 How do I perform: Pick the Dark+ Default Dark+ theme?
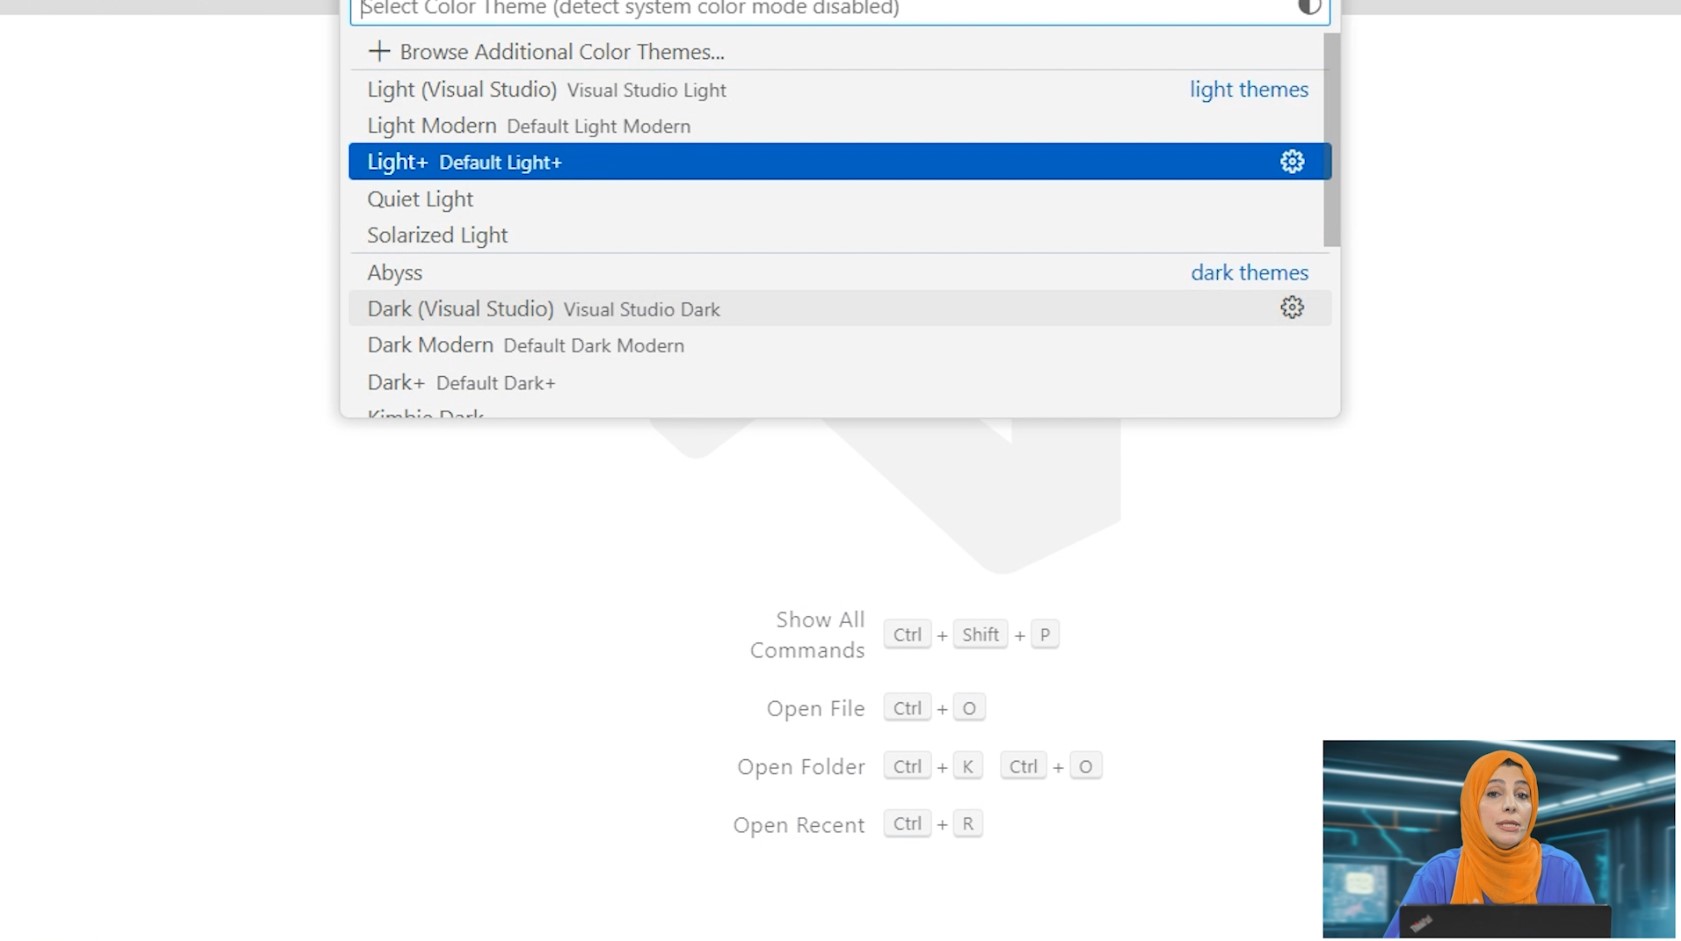(840, 382)
